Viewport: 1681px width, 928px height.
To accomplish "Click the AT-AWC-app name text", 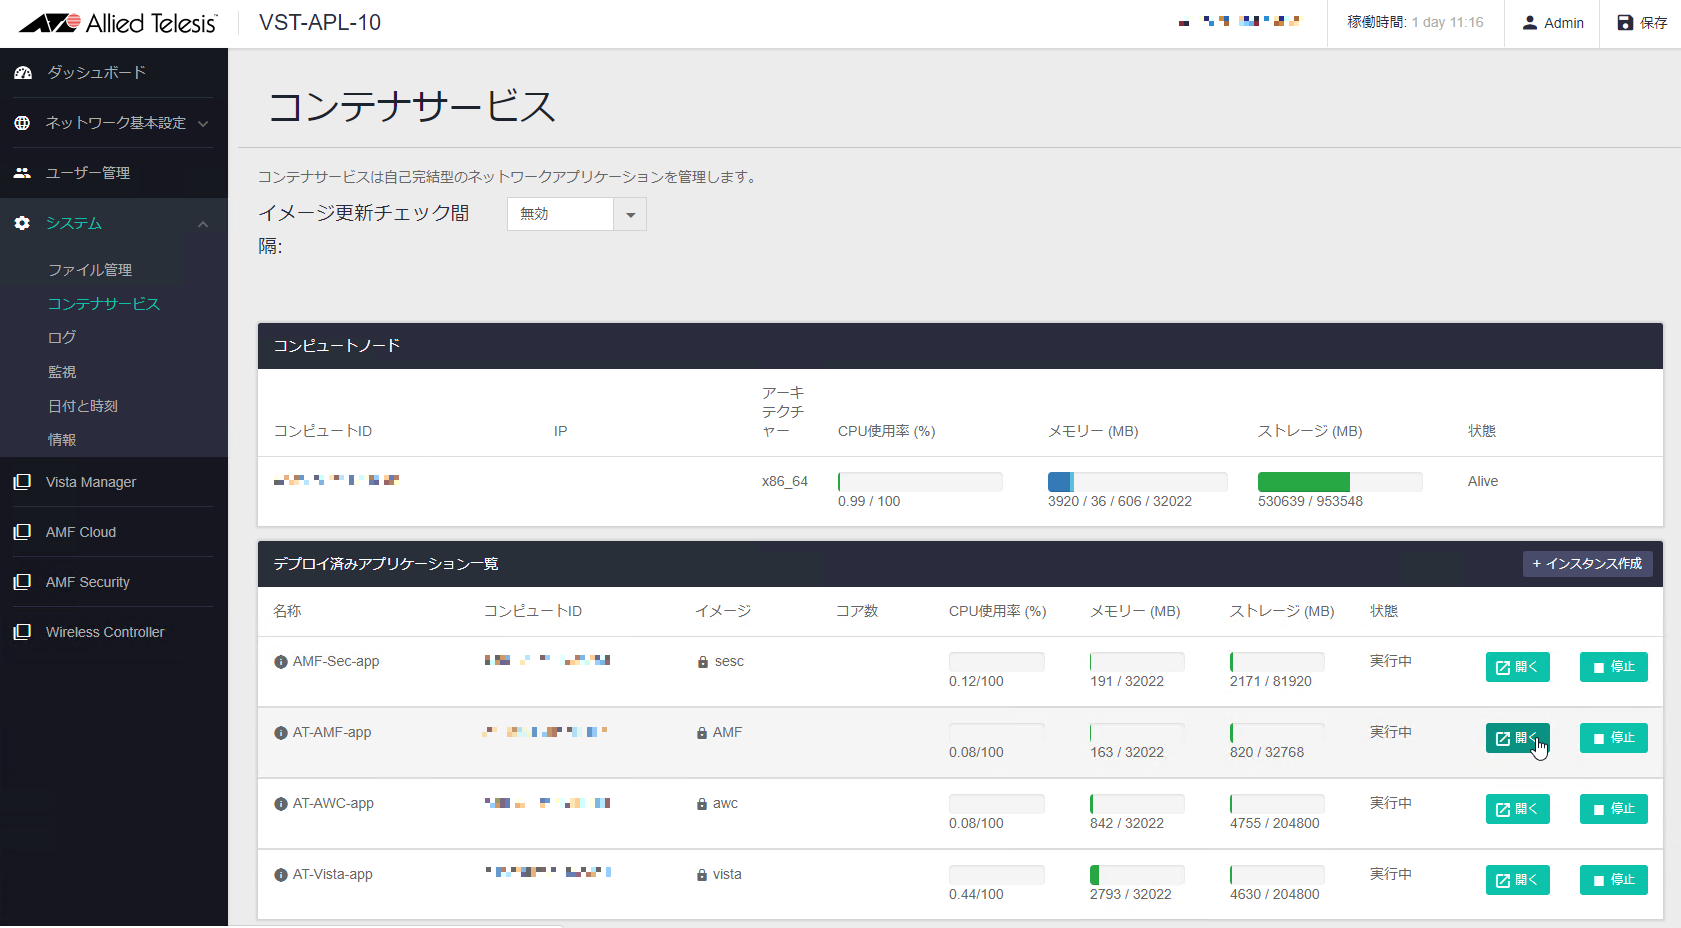I will click(333, 804).
